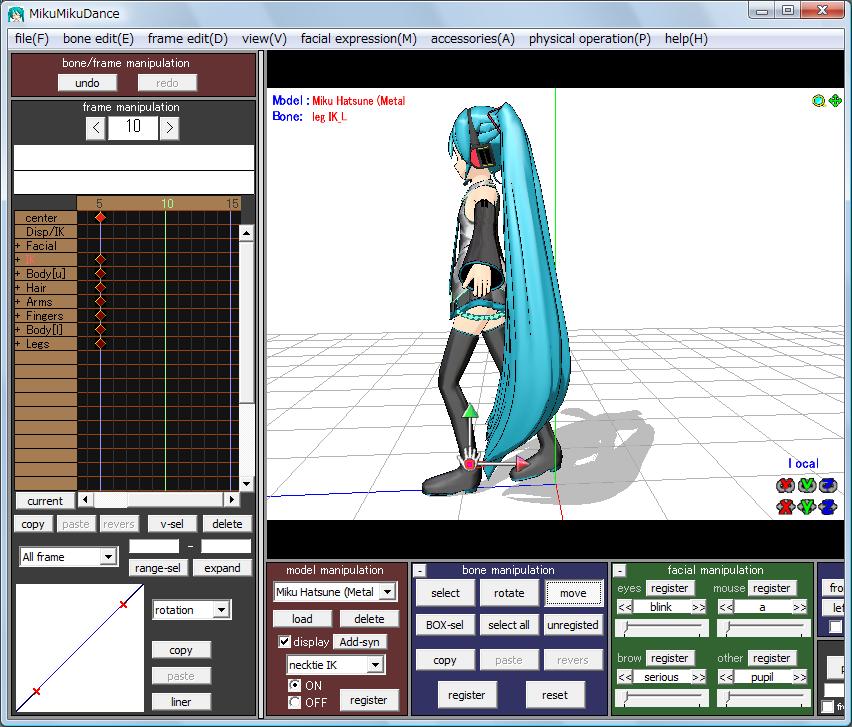
Task: Click previous mouth expression arrow beside 'a'
Action: (x=726, y=607)
